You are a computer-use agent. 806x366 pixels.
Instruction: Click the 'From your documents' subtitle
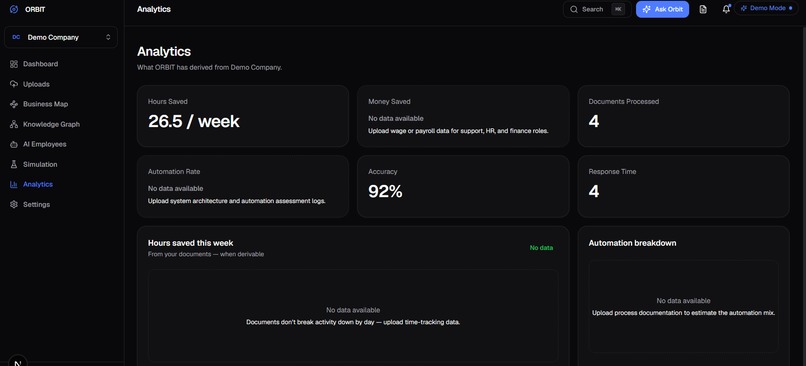click(206, 254)
